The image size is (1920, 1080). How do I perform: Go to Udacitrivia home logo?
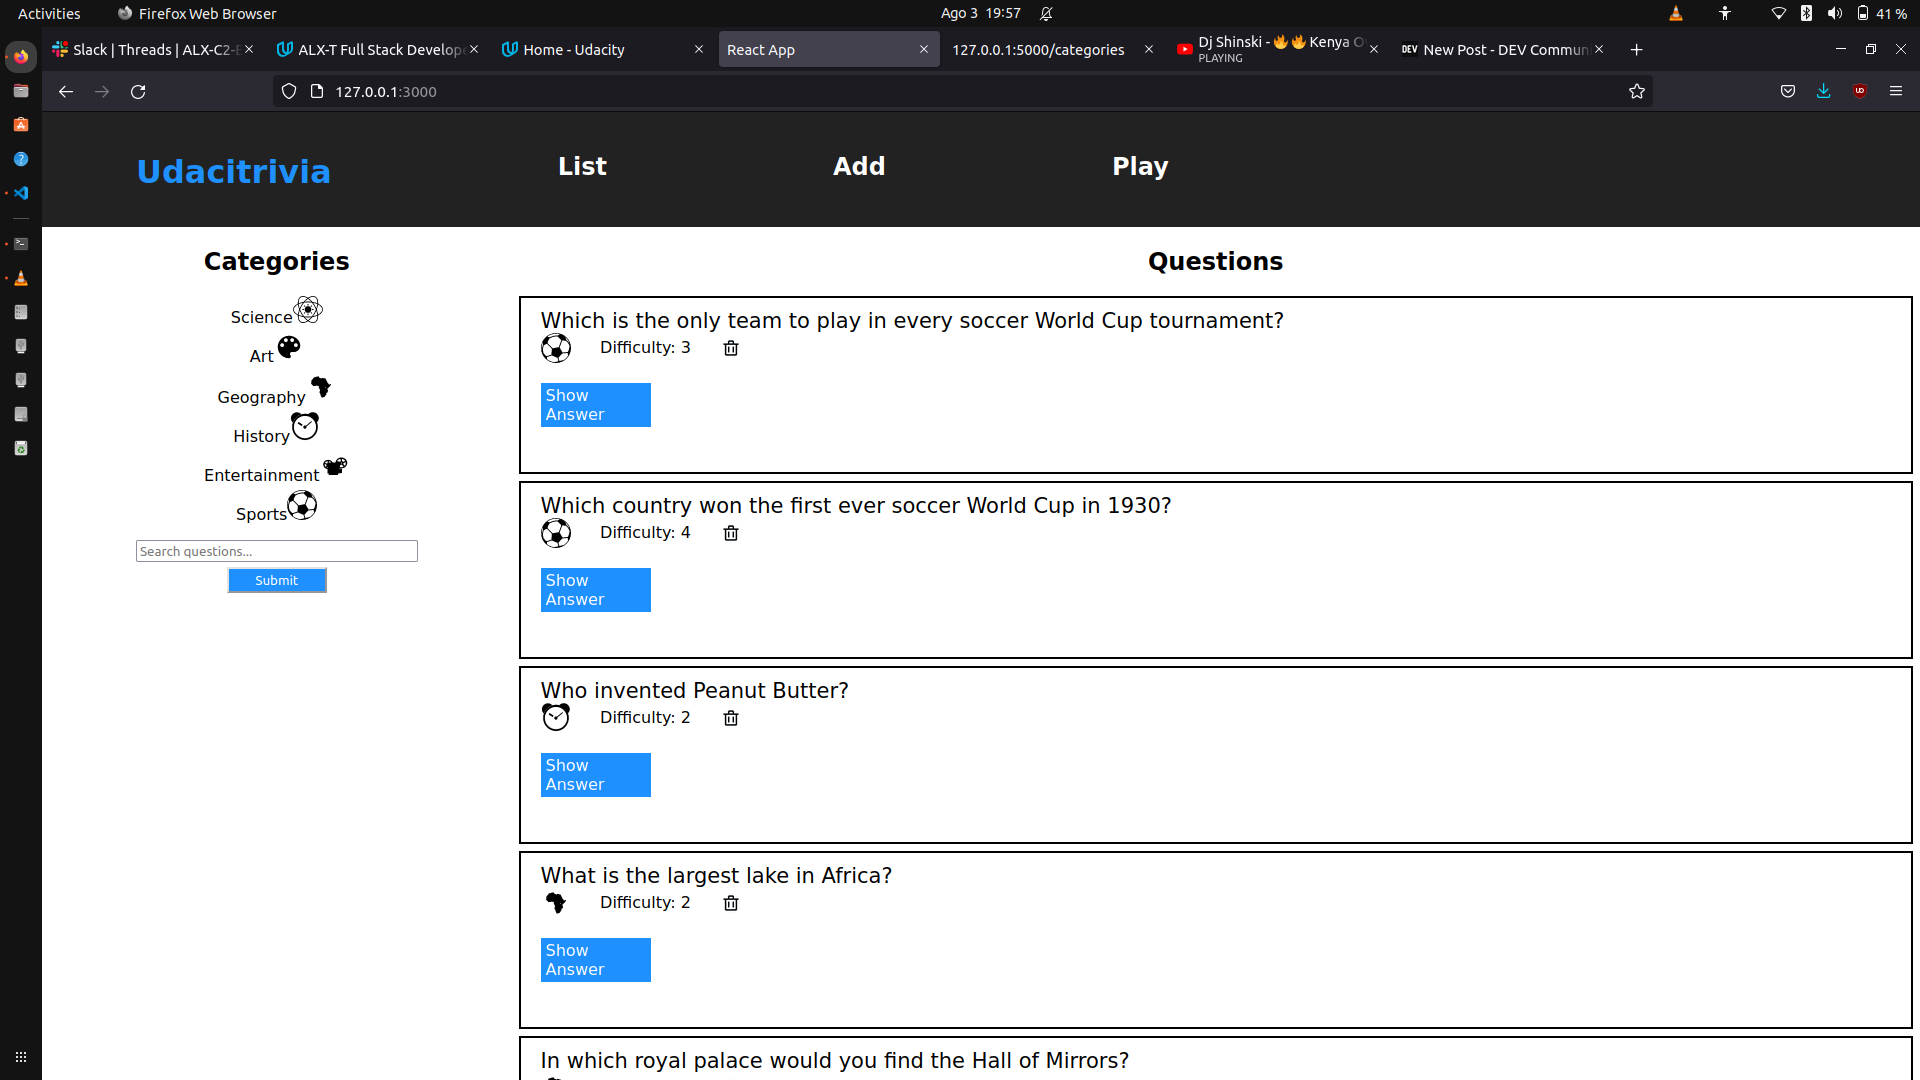[234, 172]
